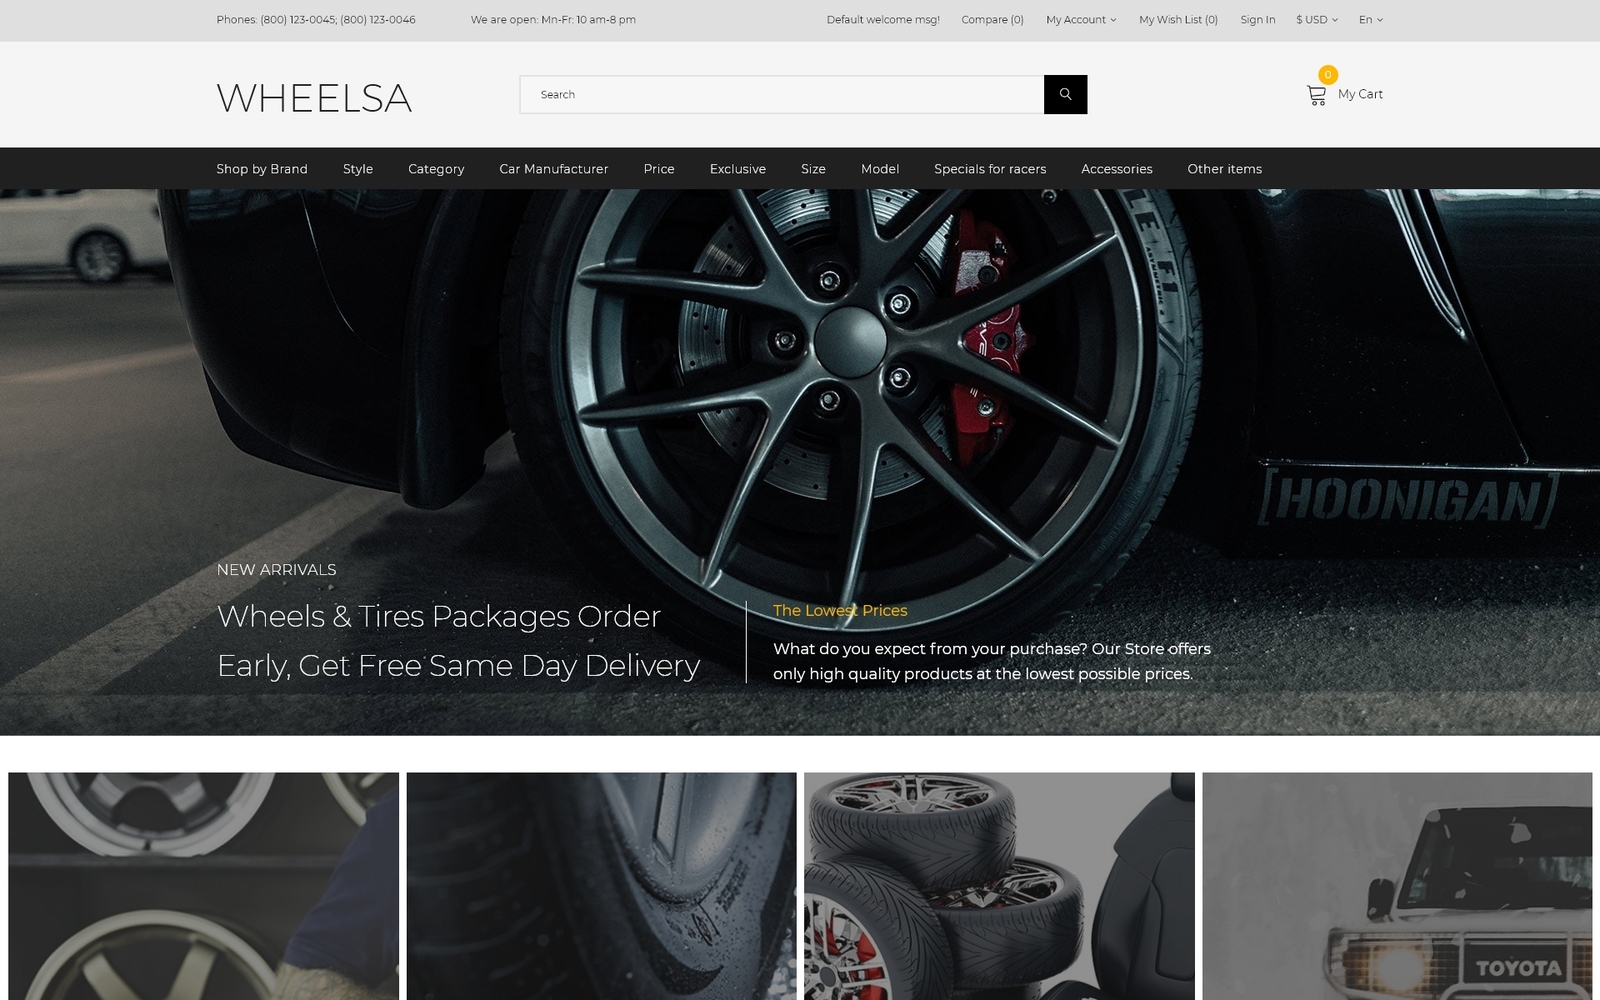Go to the Accessories menu
Screen dimensions: 1600x1000
1117,169
